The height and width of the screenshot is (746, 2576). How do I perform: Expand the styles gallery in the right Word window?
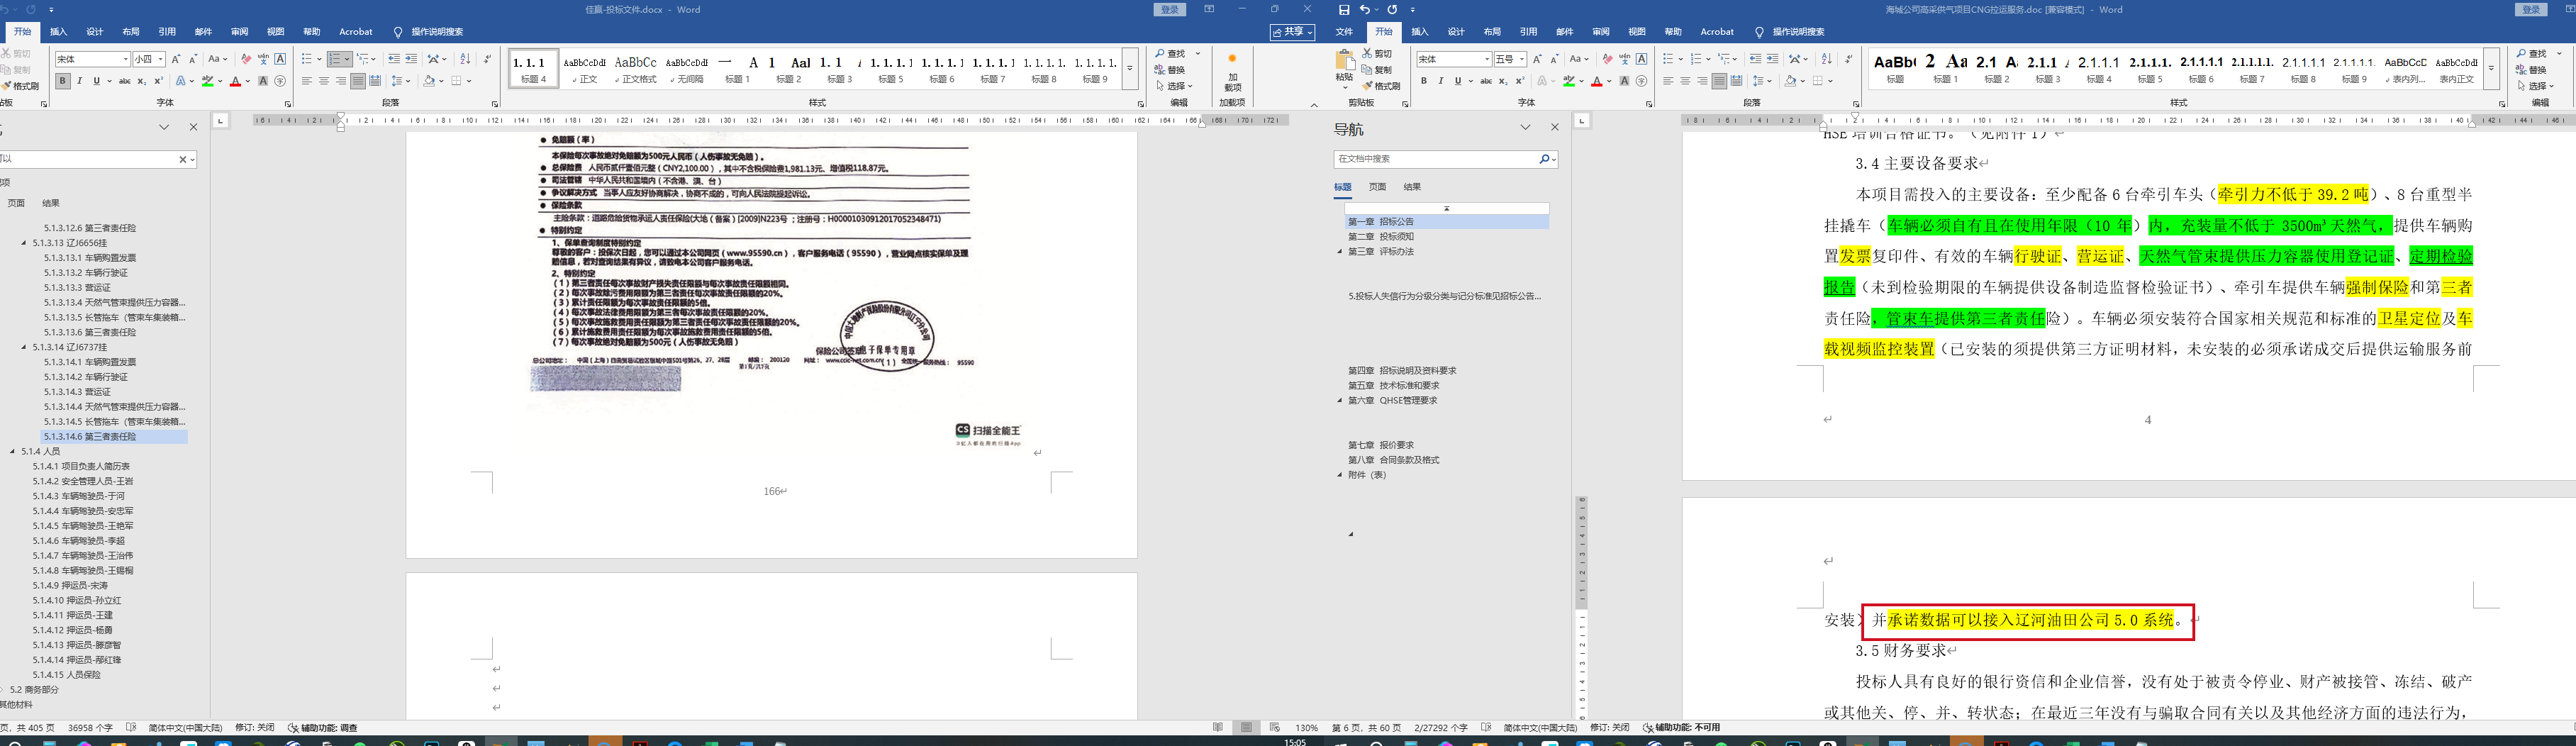point(2491,69)
